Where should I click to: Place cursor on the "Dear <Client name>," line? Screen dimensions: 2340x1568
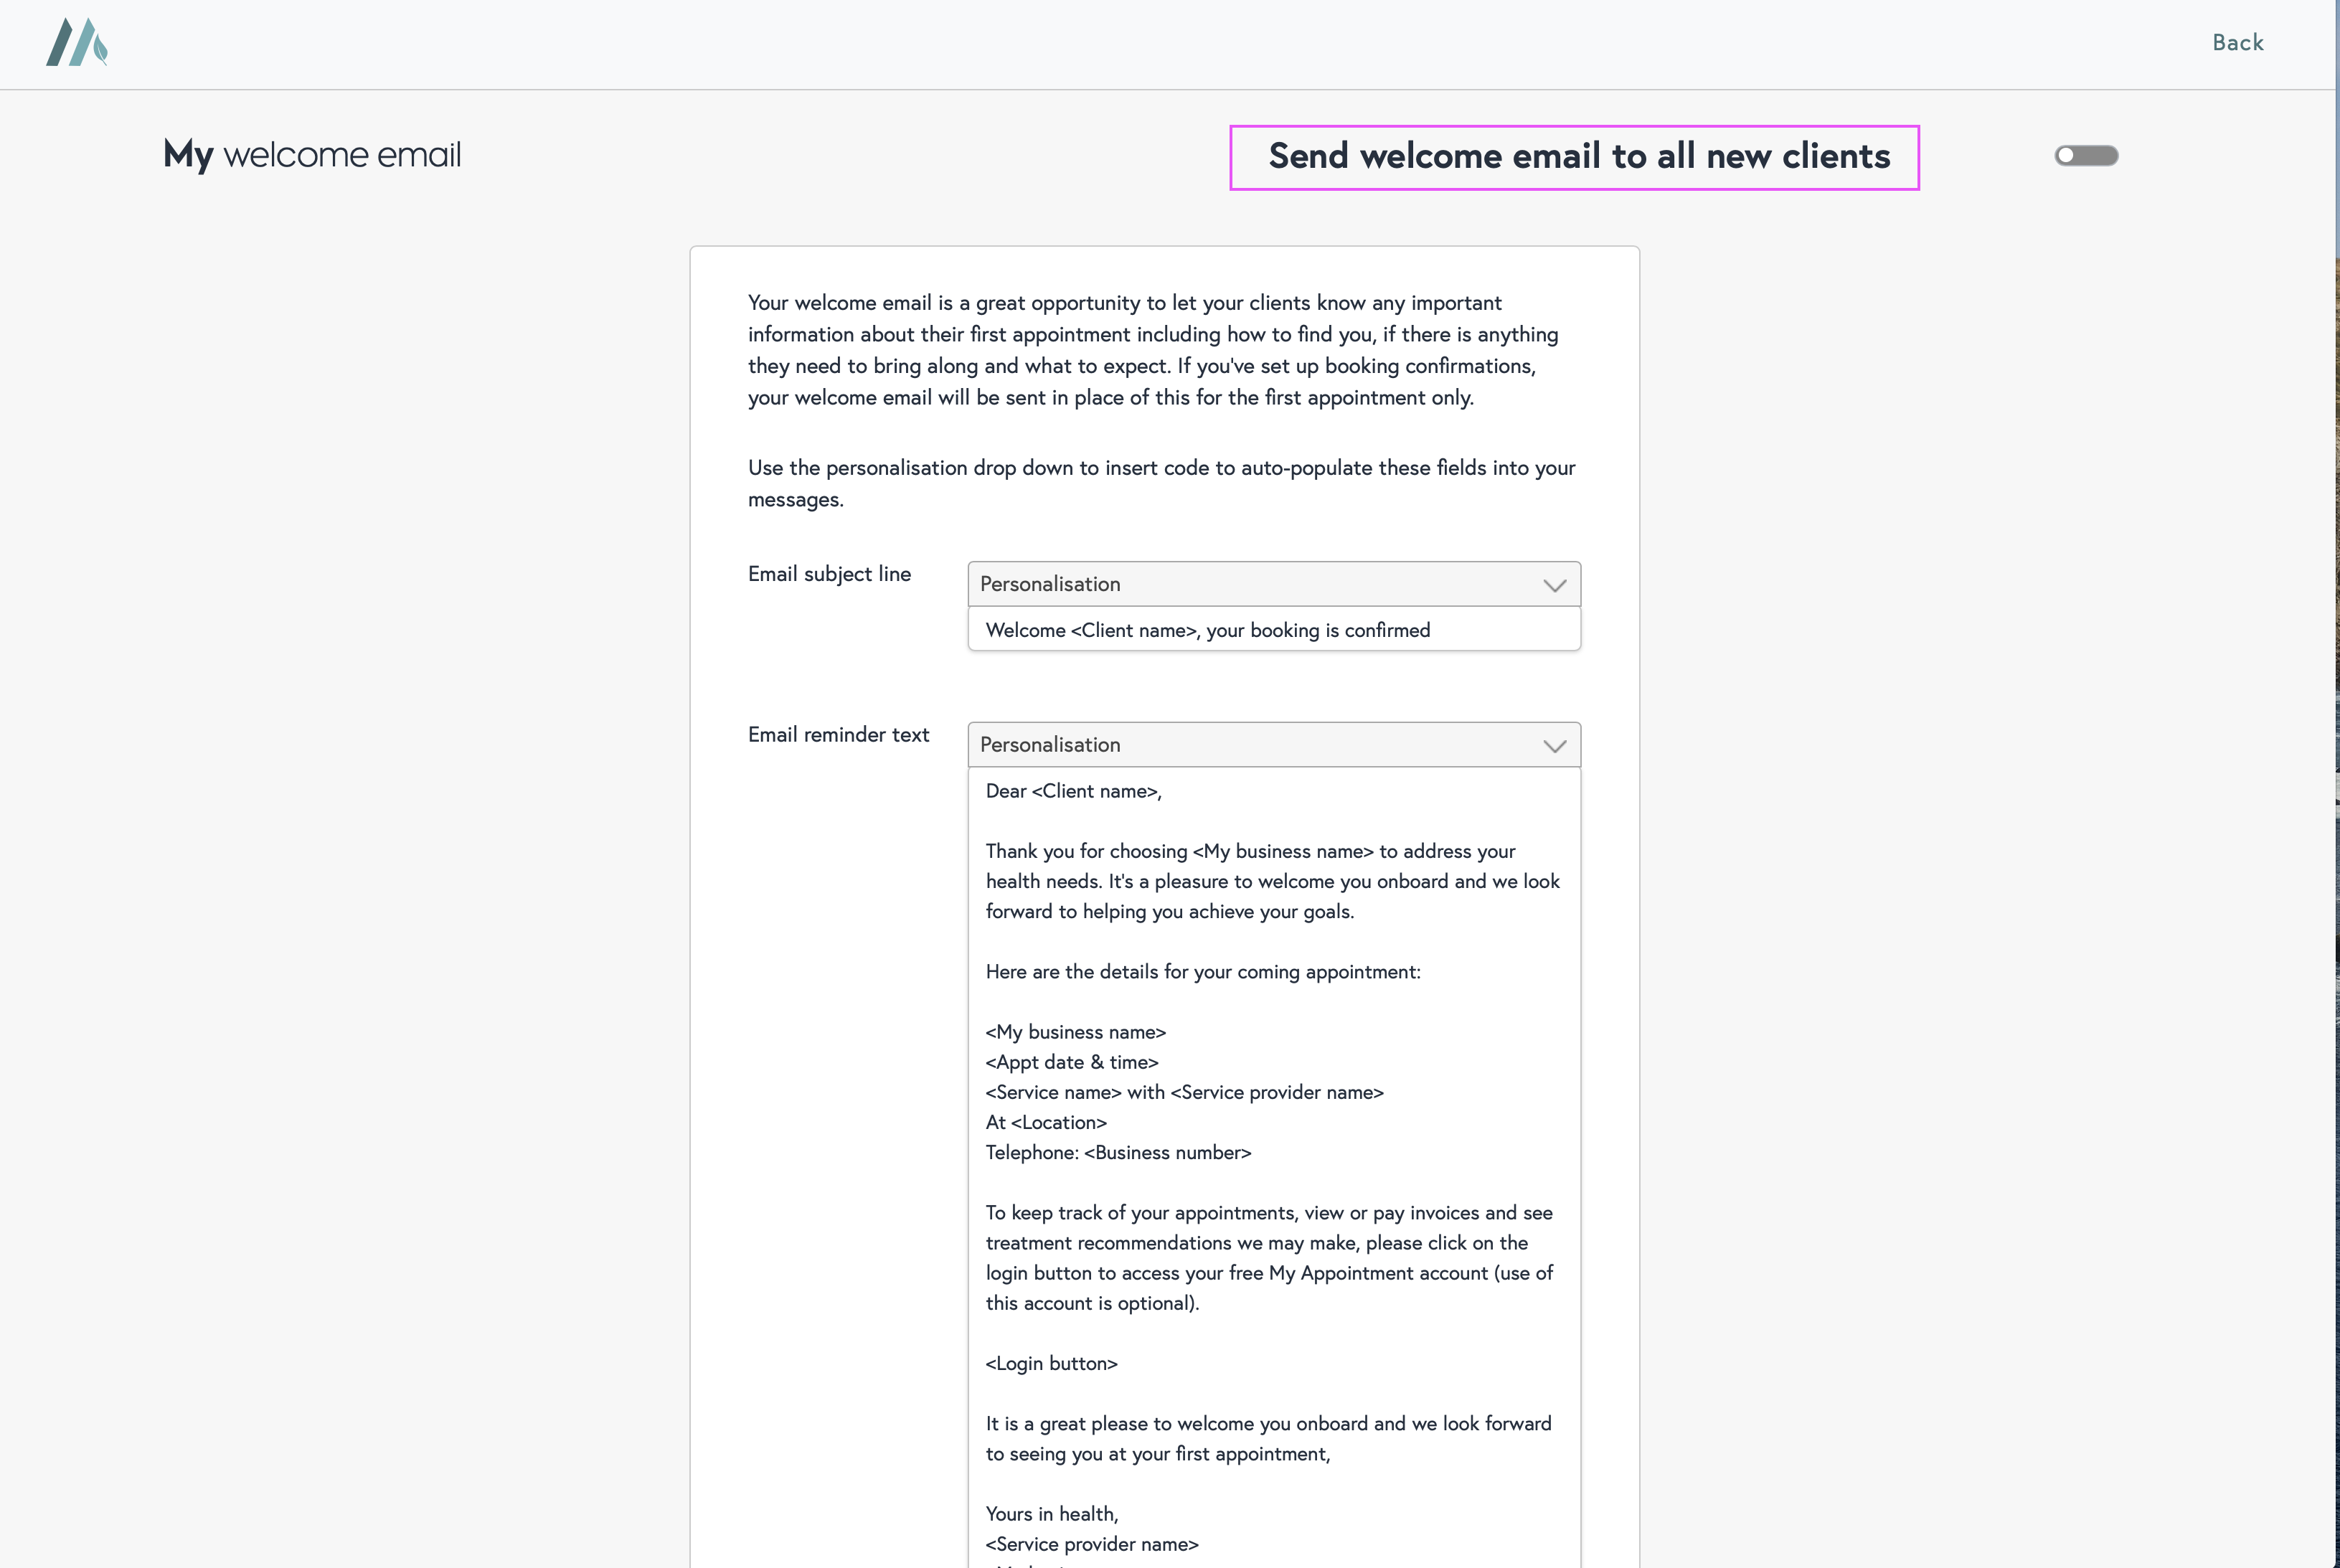pyautogui.click(x=1073, y=791)
